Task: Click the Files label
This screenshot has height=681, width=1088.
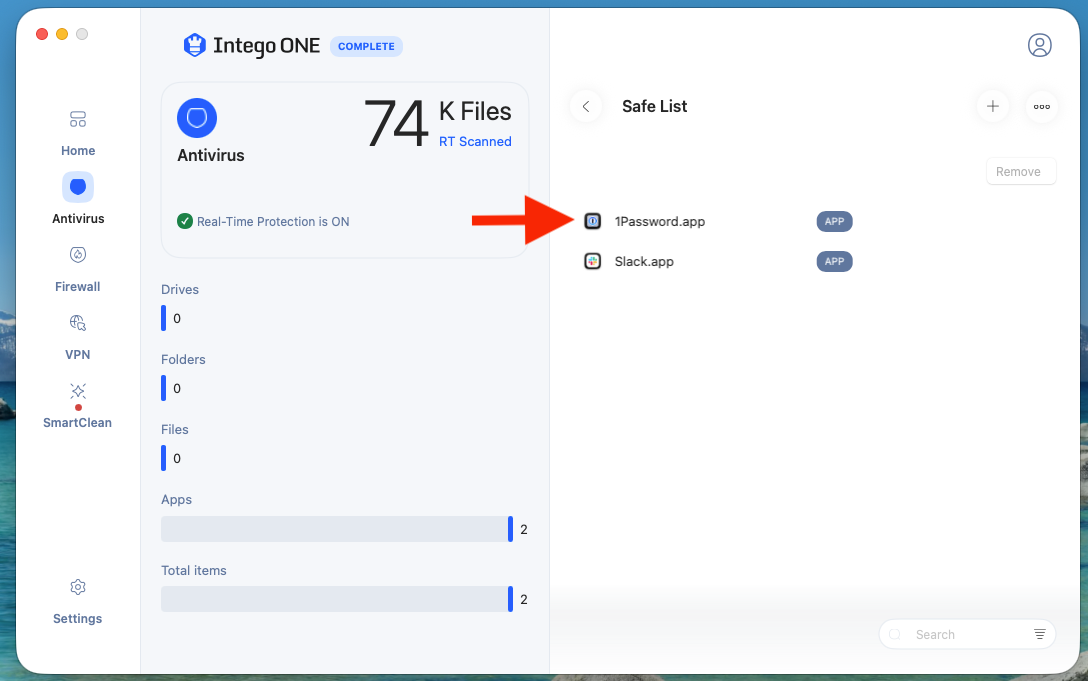Action: point(175,430)
